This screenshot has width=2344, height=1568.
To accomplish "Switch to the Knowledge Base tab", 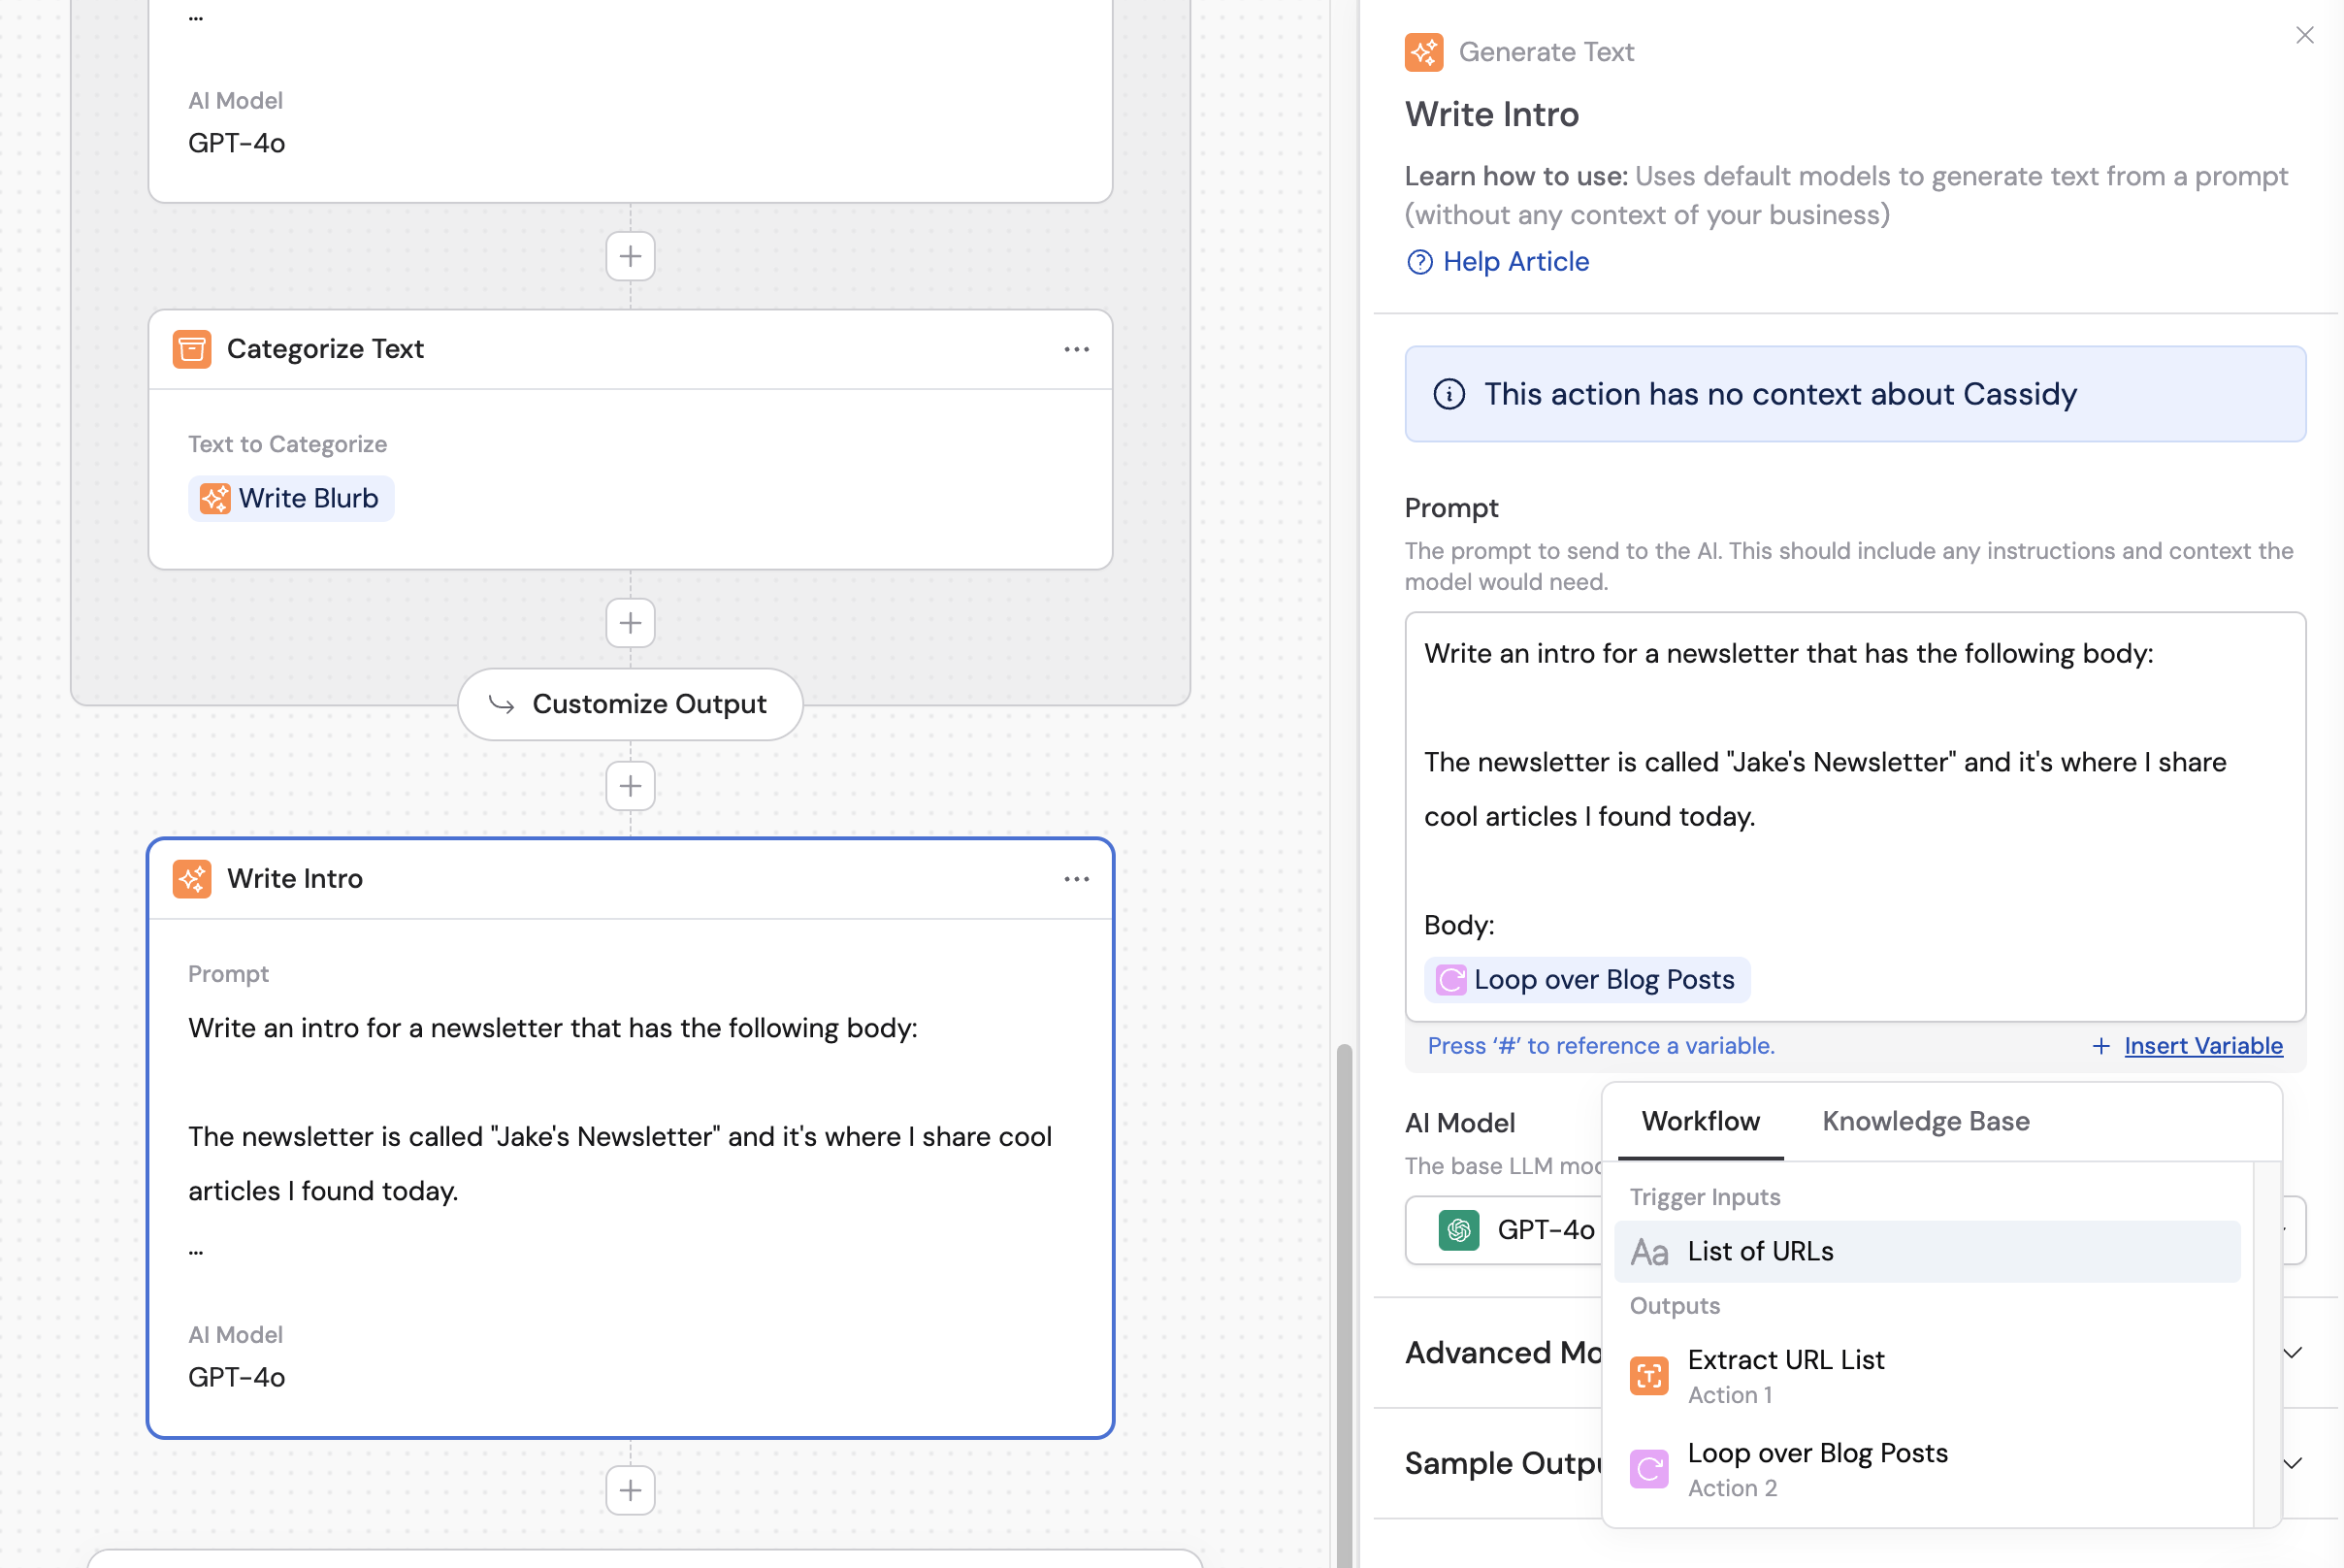I will [1925, 1121].
